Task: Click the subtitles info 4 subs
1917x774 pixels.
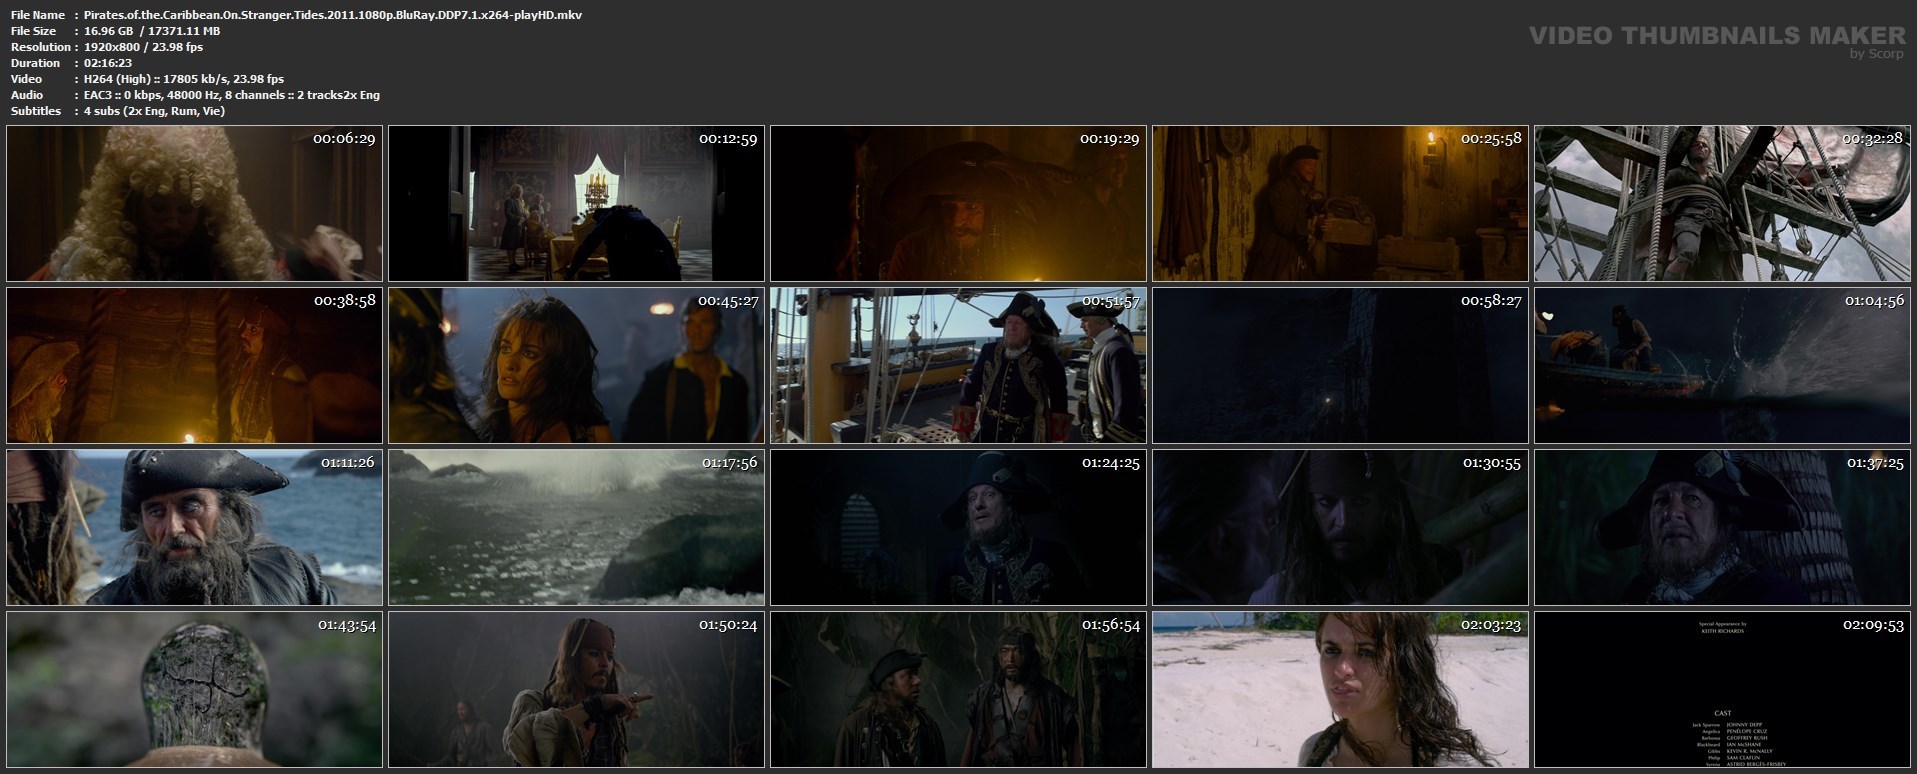Action: pyautogui.click(x=154, y=111)
